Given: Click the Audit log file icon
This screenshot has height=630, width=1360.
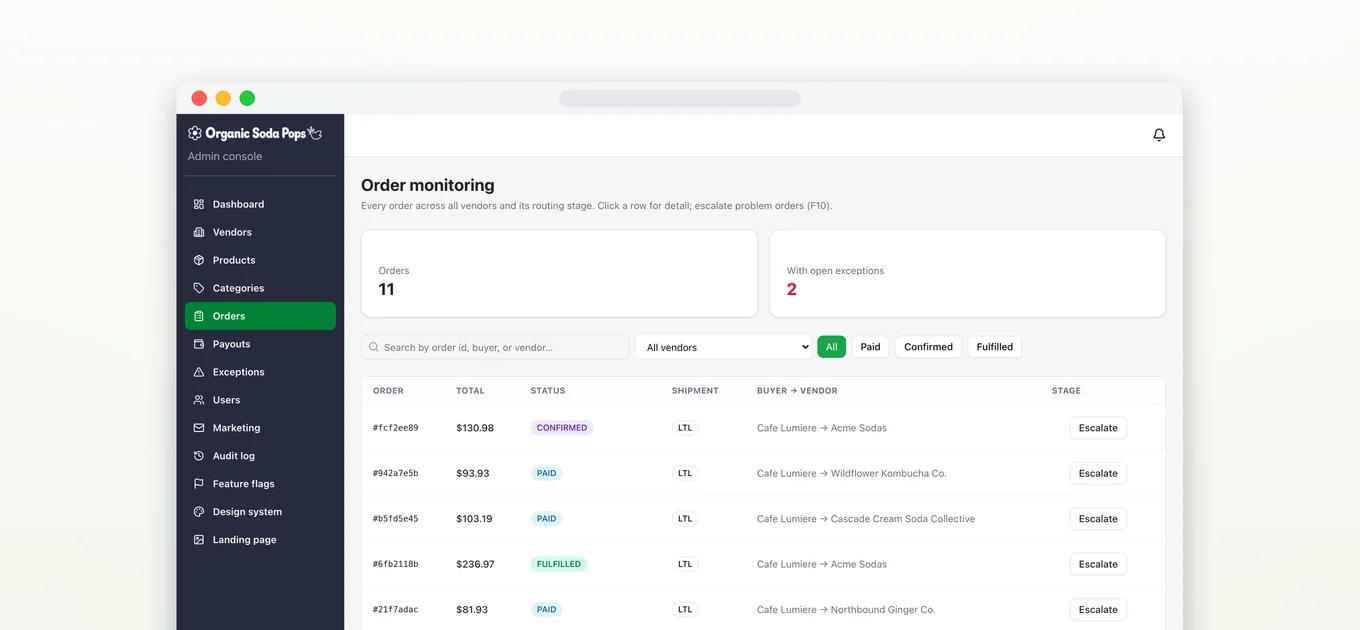Looking at the screenshot, I should coord(199,456).
